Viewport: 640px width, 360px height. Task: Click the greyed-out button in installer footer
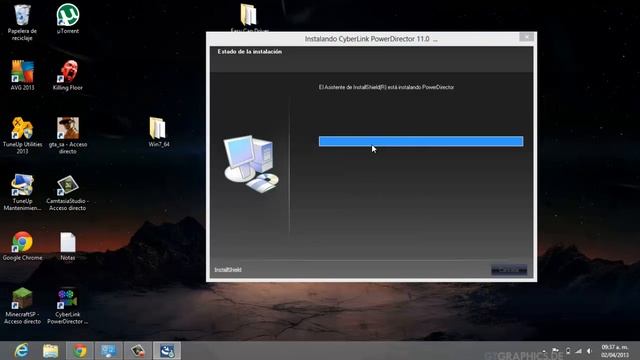click(509, 270)
